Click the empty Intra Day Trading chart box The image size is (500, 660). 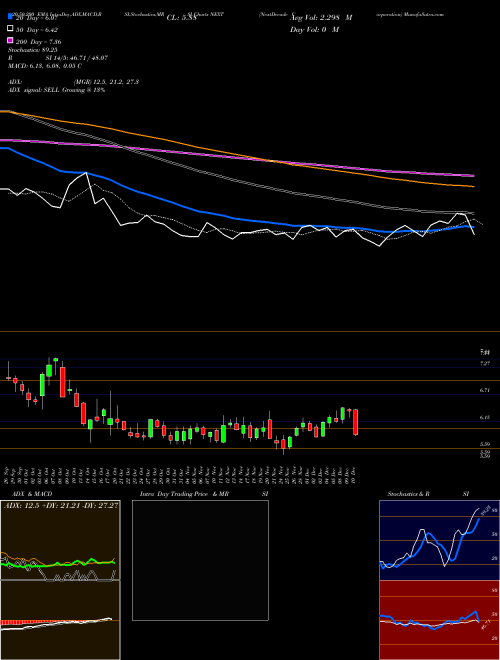pyautogui.click(x=200, y=560)
